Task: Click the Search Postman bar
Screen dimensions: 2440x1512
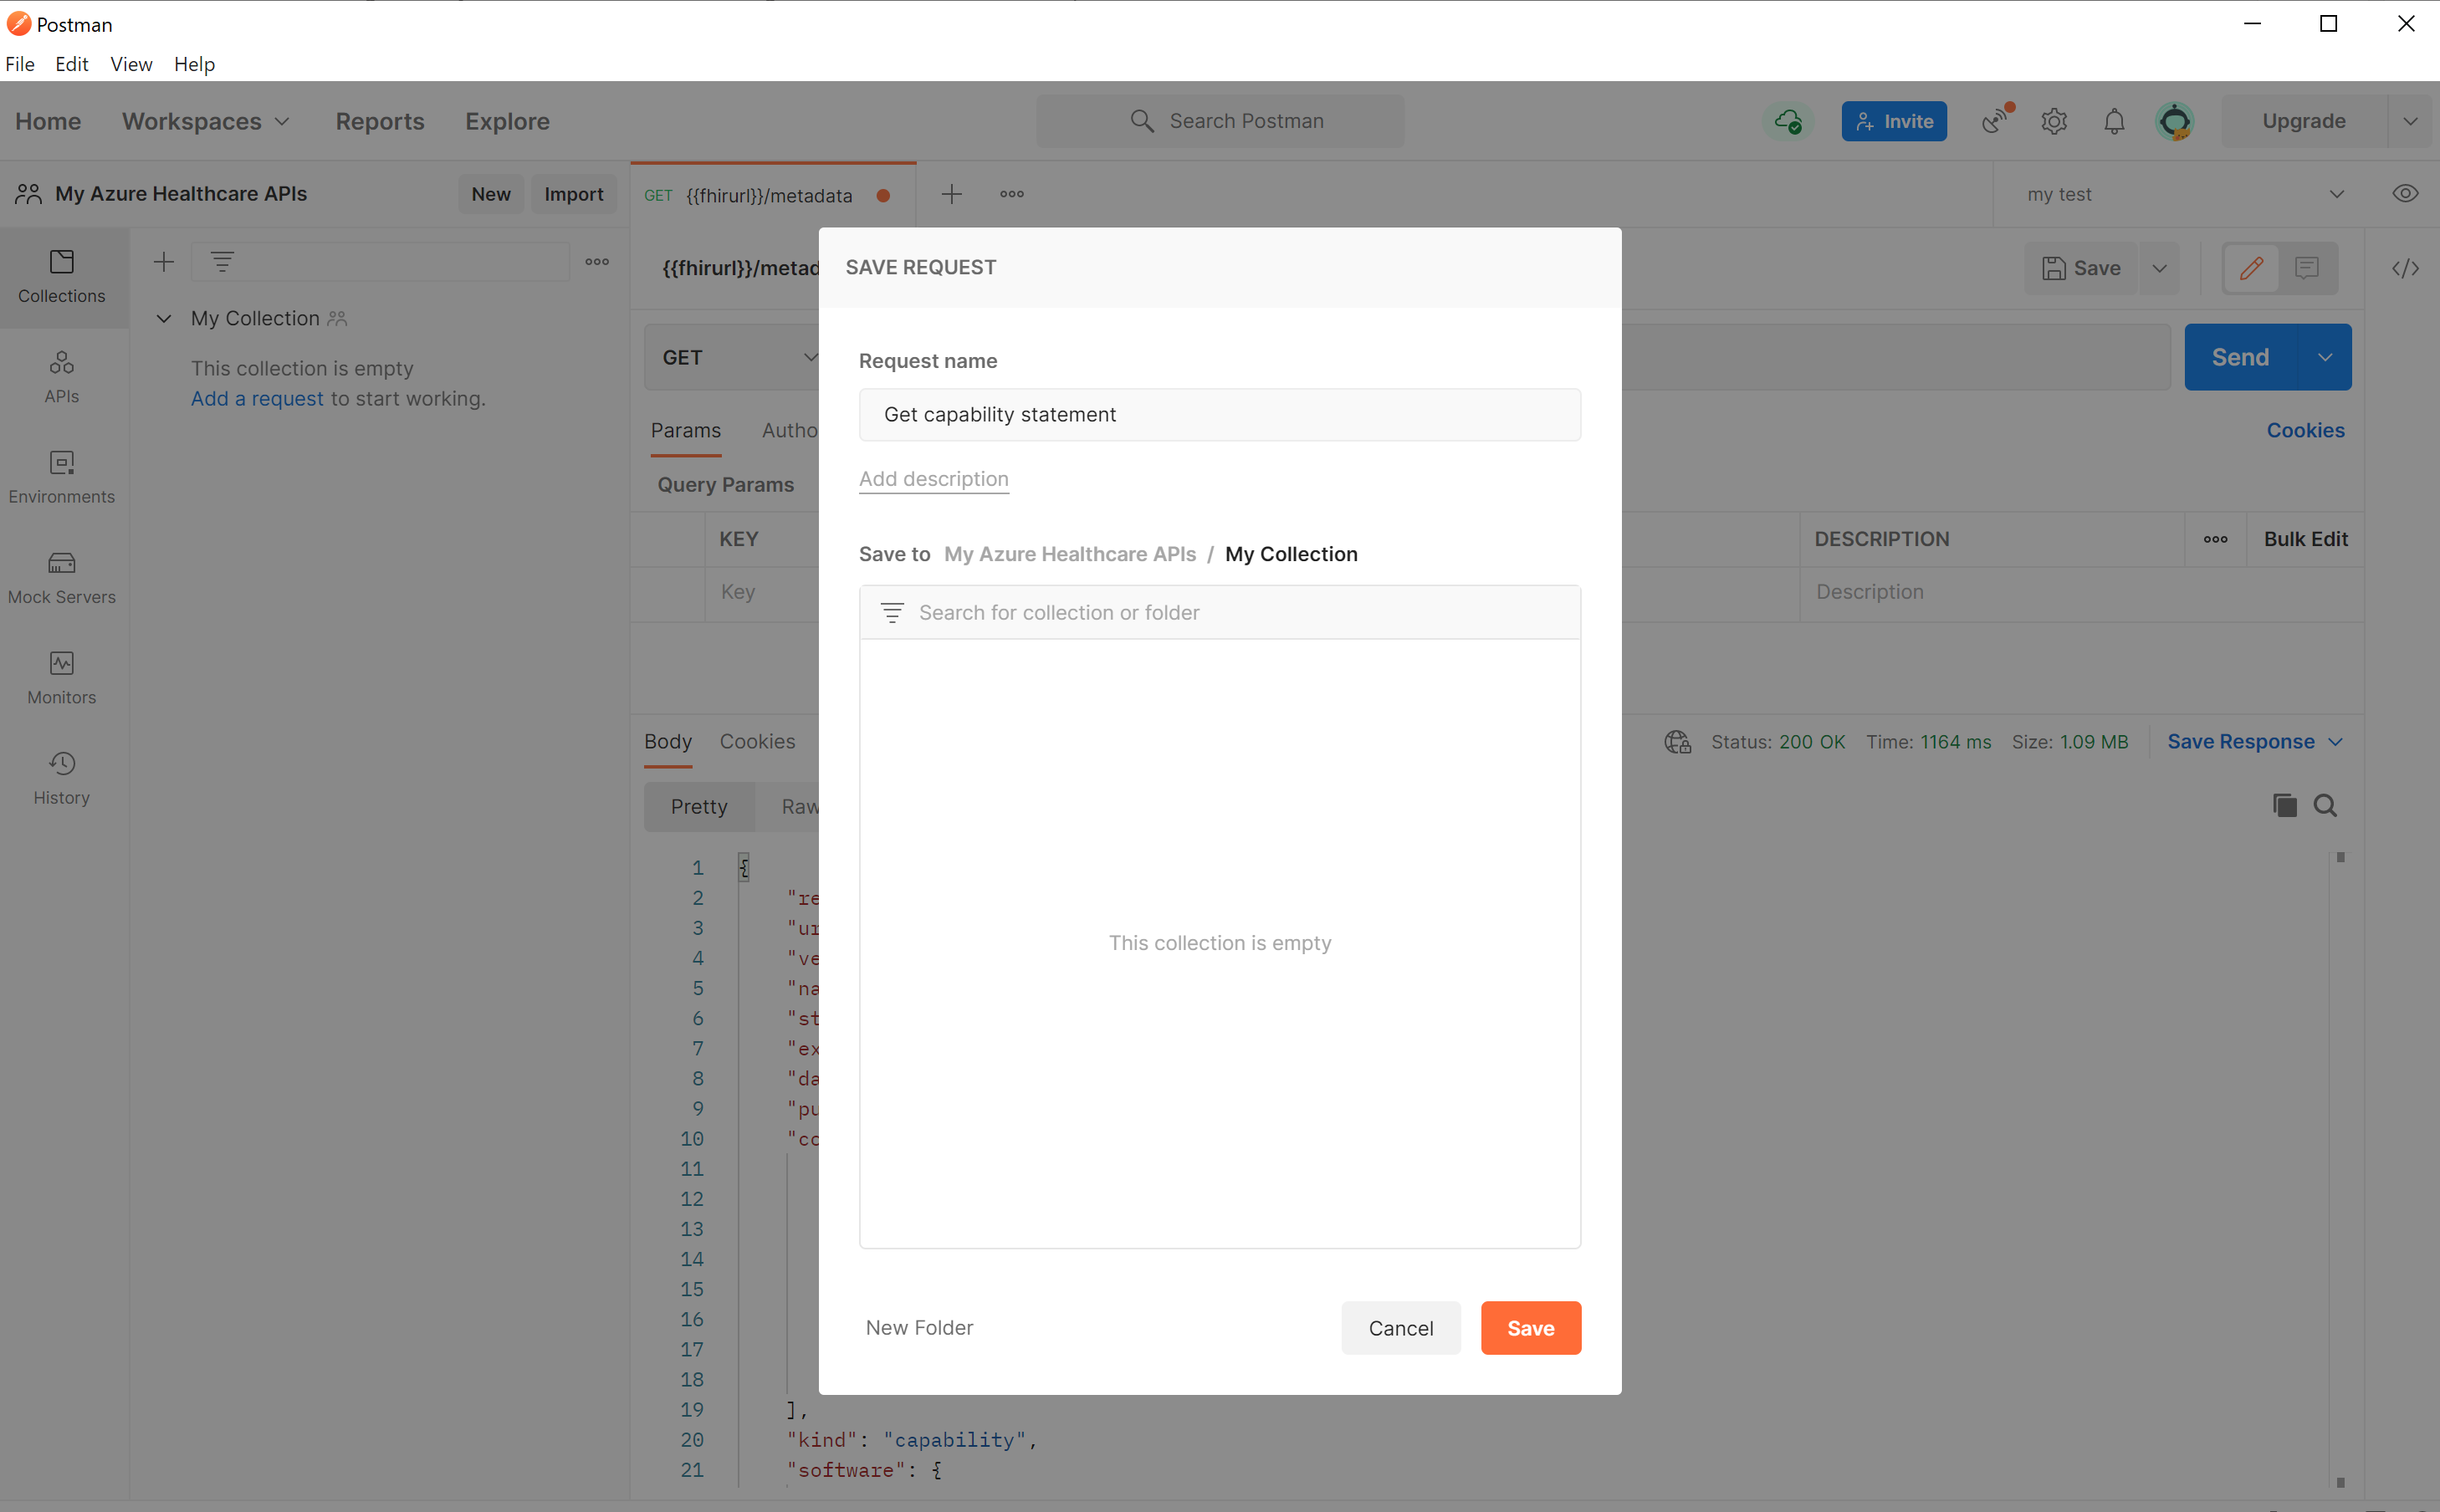Action: pos(1220,121)
